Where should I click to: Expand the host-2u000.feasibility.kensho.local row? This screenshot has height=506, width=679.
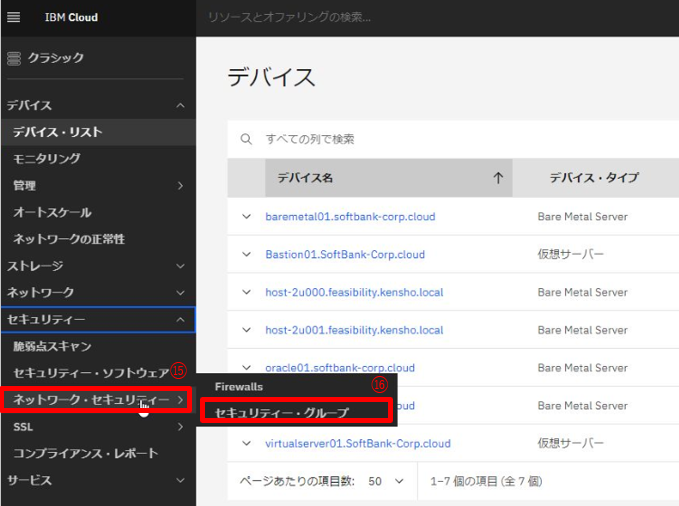point(246,292)
